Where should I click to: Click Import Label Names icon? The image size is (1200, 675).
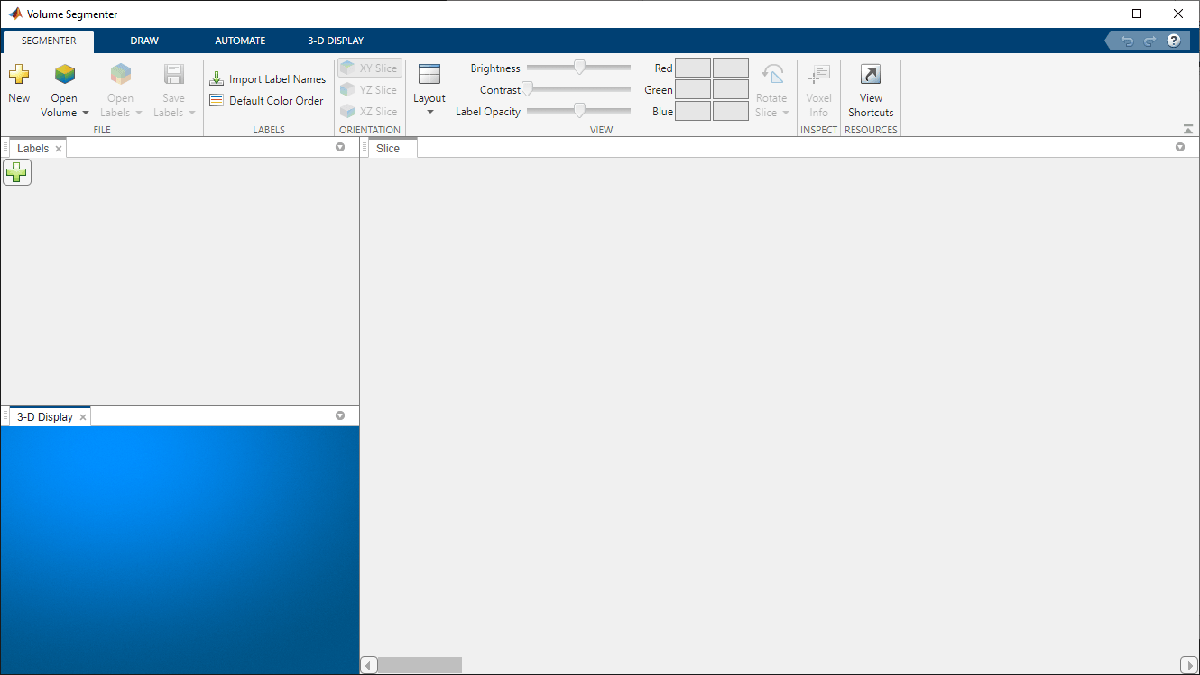point(216,79)
